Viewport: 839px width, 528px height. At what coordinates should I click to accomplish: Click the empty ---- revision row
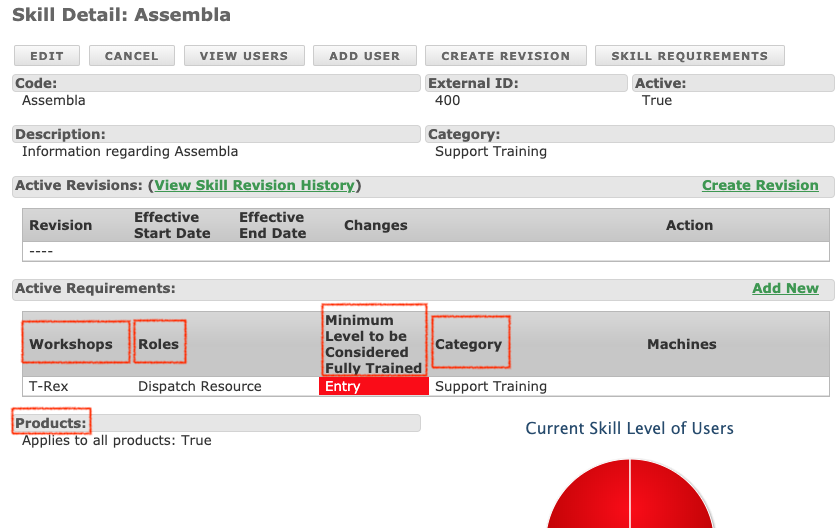(x=426, y=251)
